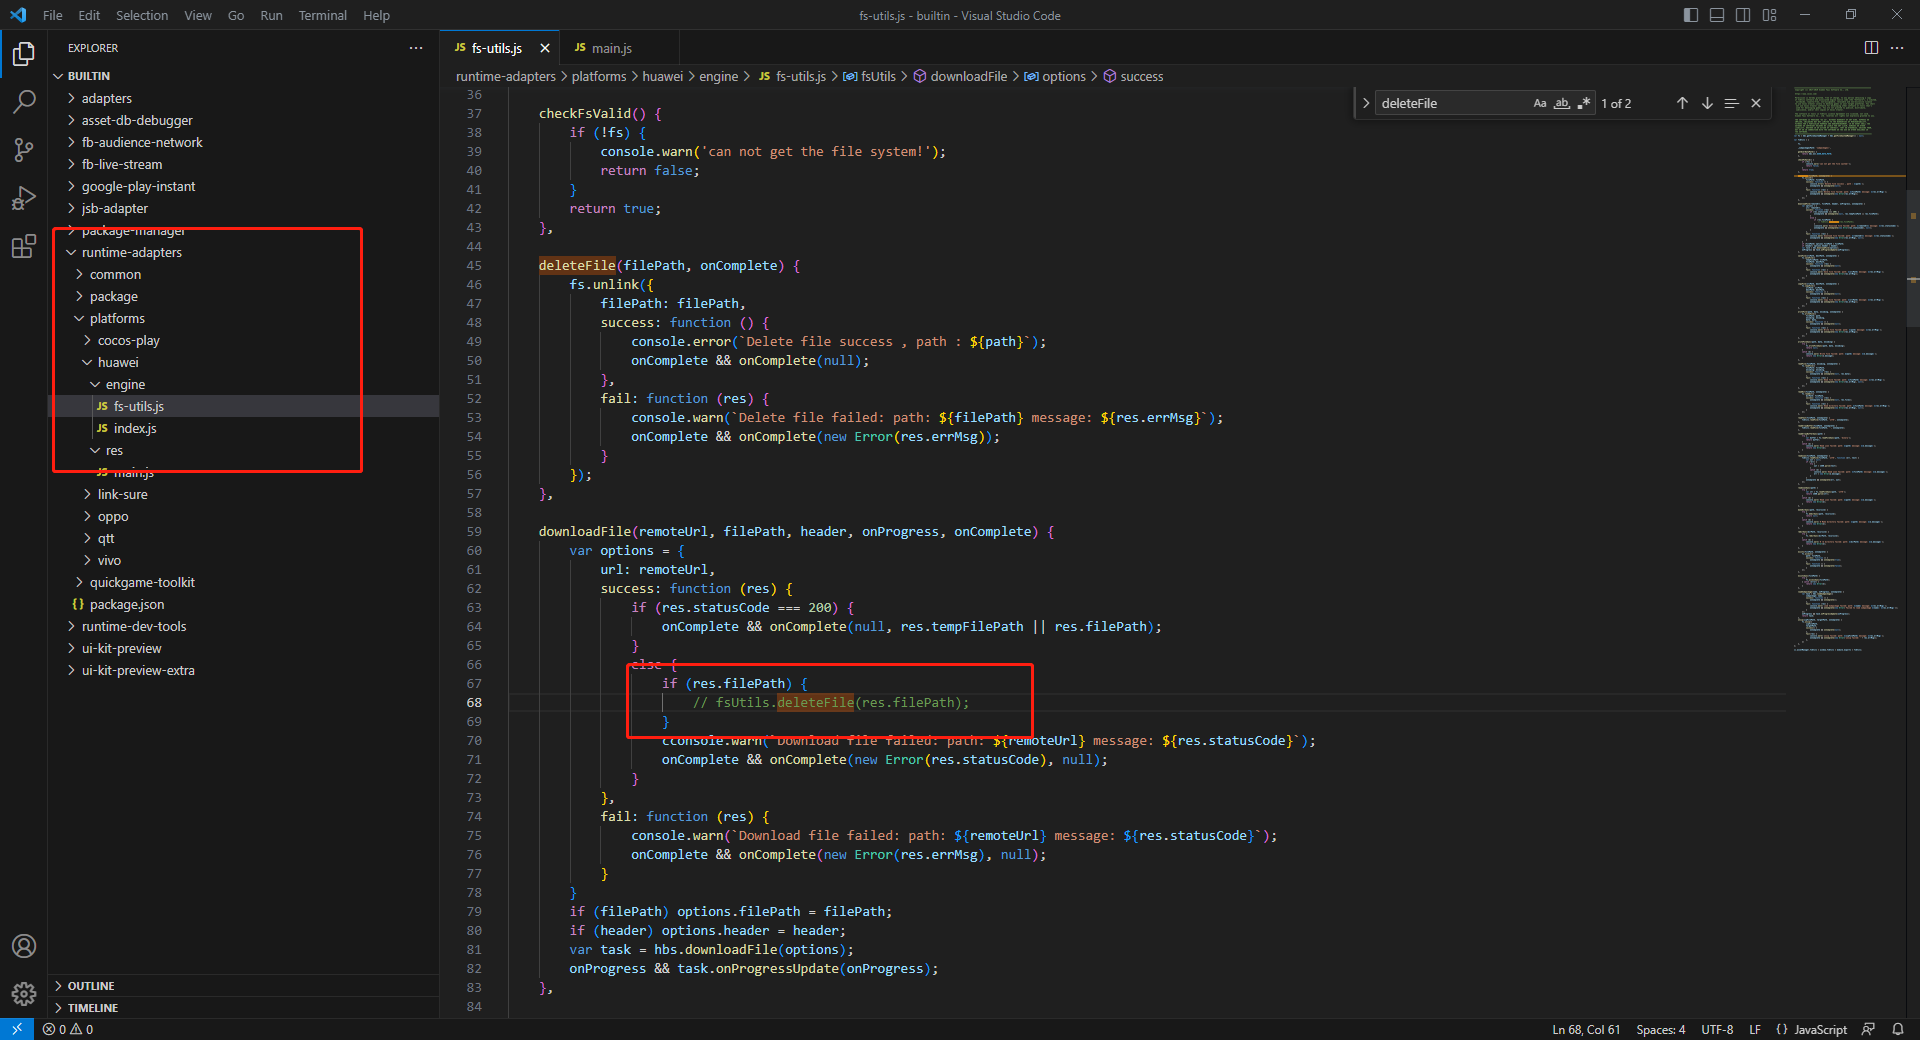Open the Terminal menu

pyautogui.click(x=322, y=15)
